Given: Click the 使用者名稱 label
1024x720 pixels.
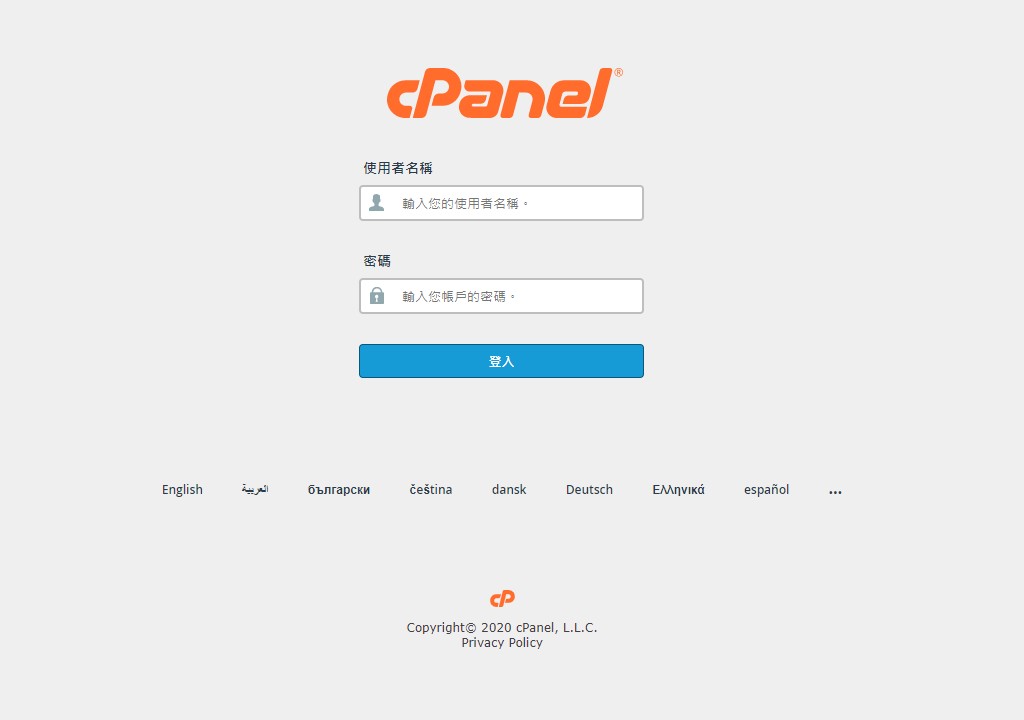Looking at the screenshot, I should [x=398, y=168].
